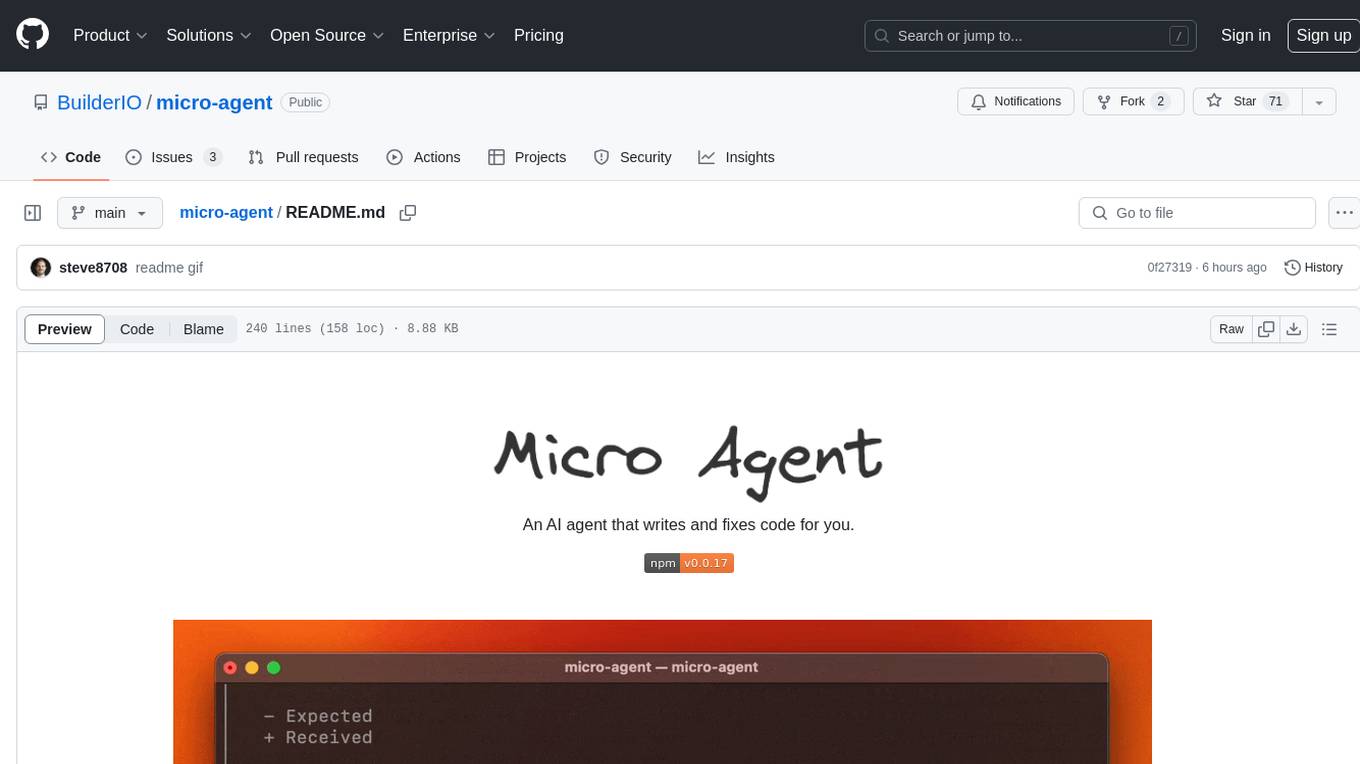1360x764 pixels.
Task: Go to GitHub homepage via Octocat logo
Action: click(x=32, y=35)
